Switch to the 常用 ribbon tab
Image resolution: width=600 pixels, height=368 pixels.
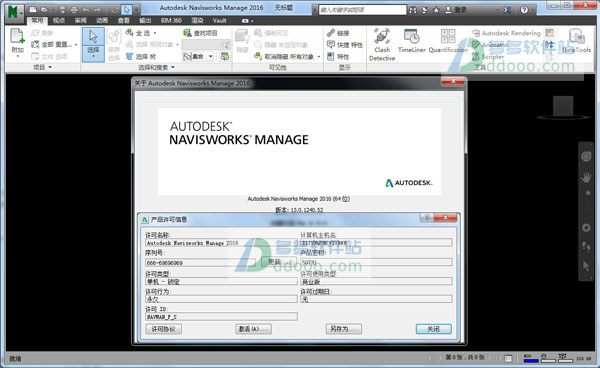[38, 20]
